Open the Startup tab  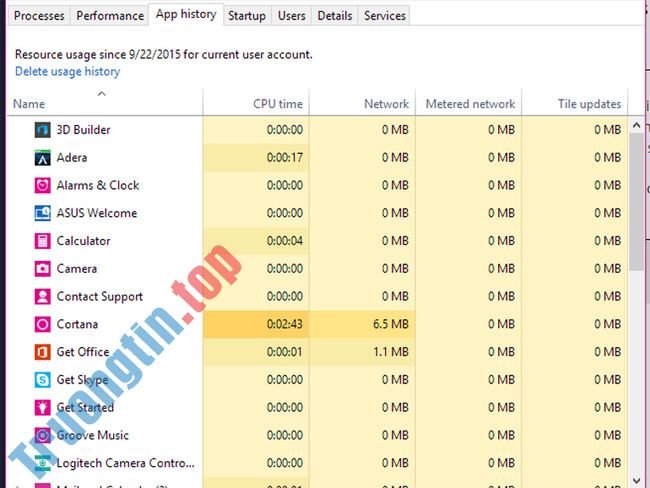coord(247,16)
